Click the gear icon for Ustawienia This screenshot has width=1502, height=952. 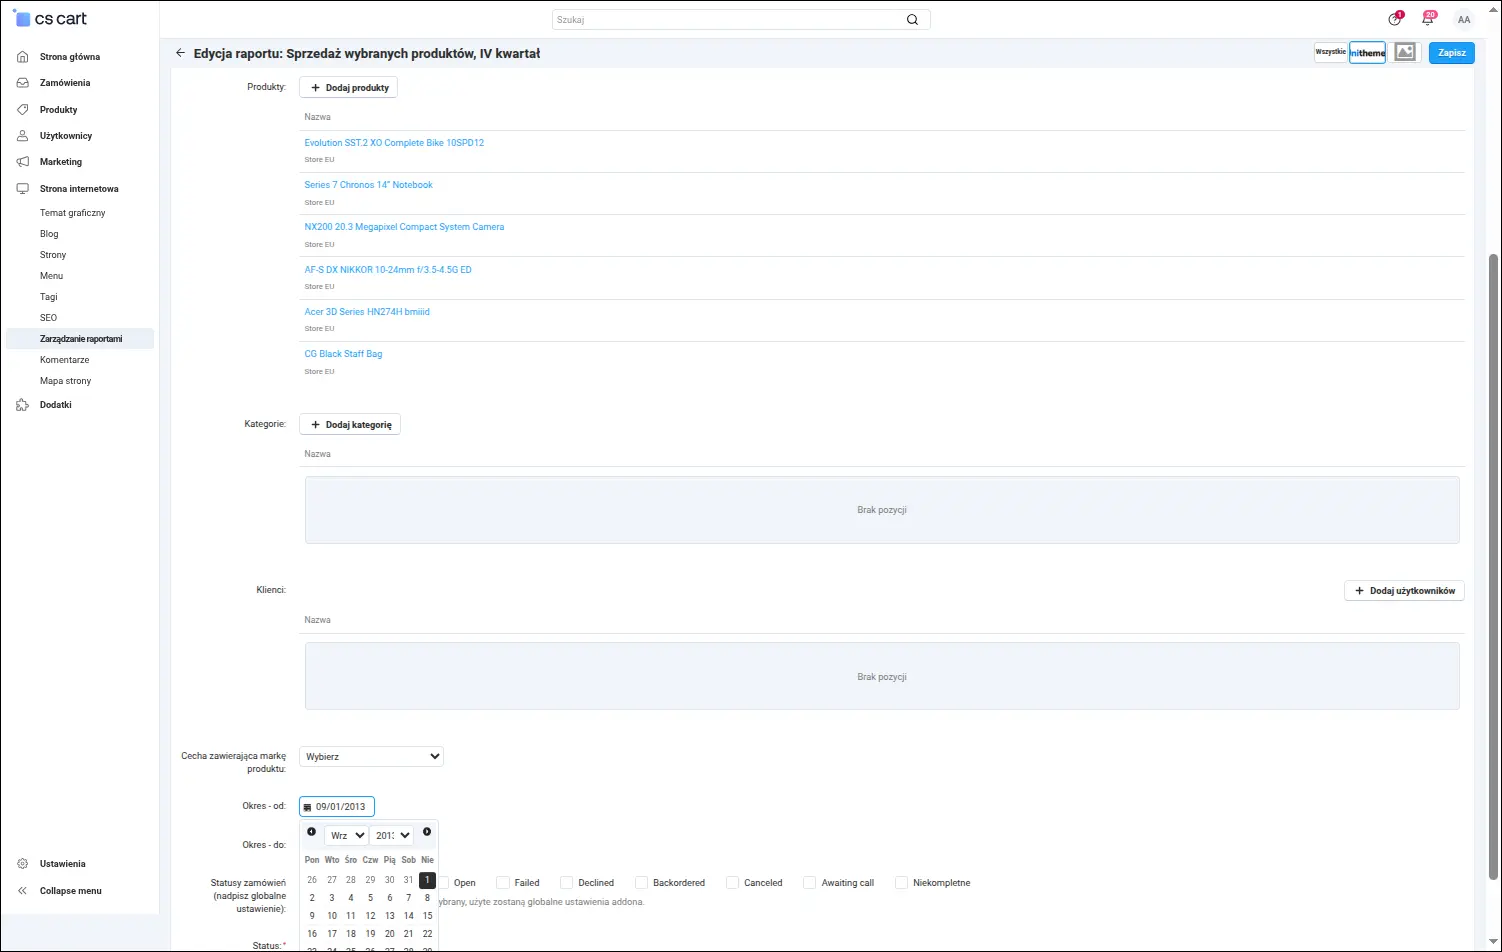[23, 864]
